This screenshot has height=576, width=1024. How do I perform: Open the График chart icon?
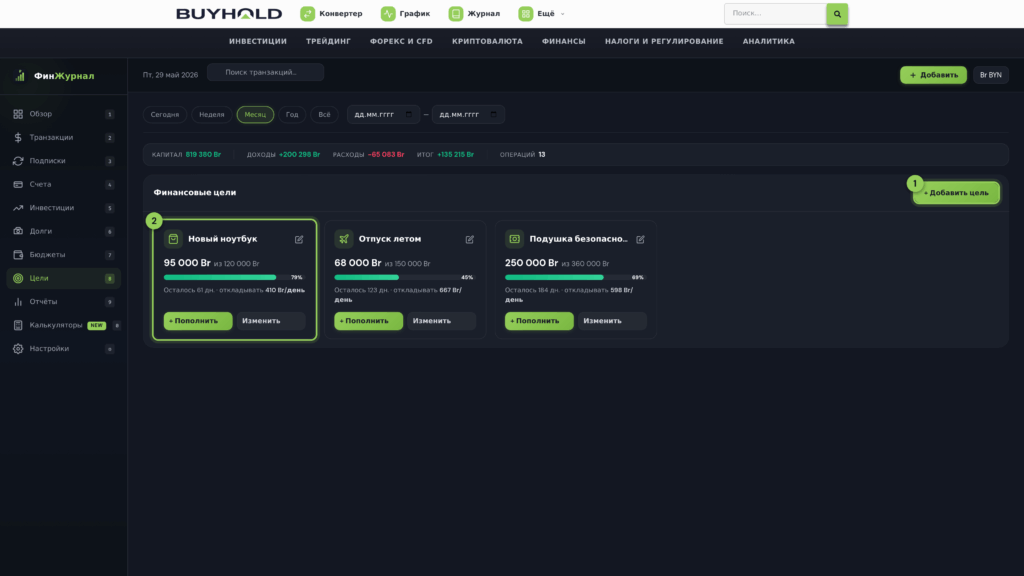(388, 14)
